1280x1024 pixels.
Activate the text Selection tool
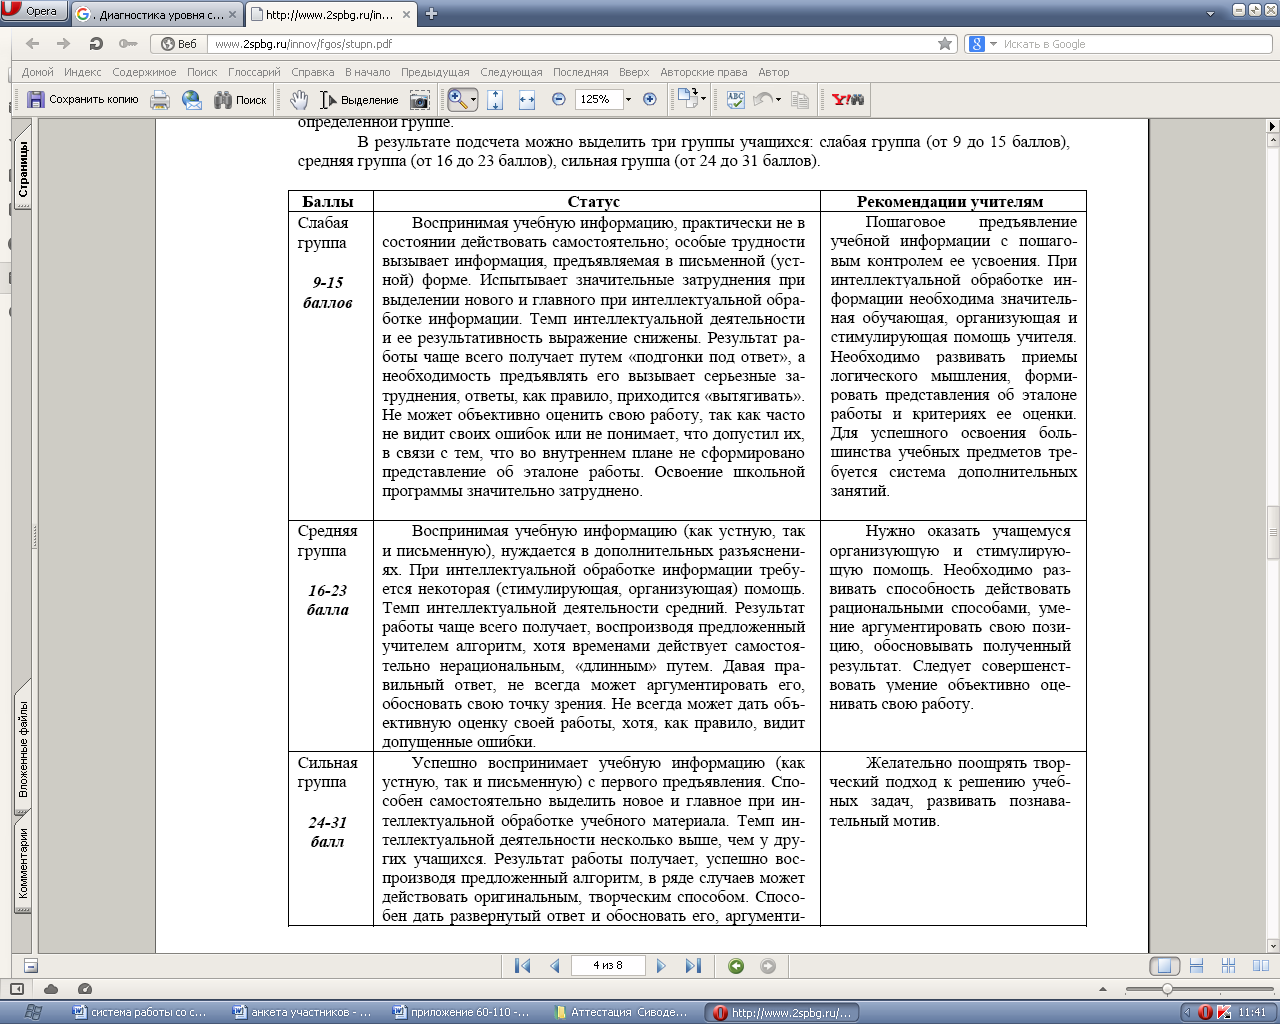pyautogui.click(x=358, y=100)
